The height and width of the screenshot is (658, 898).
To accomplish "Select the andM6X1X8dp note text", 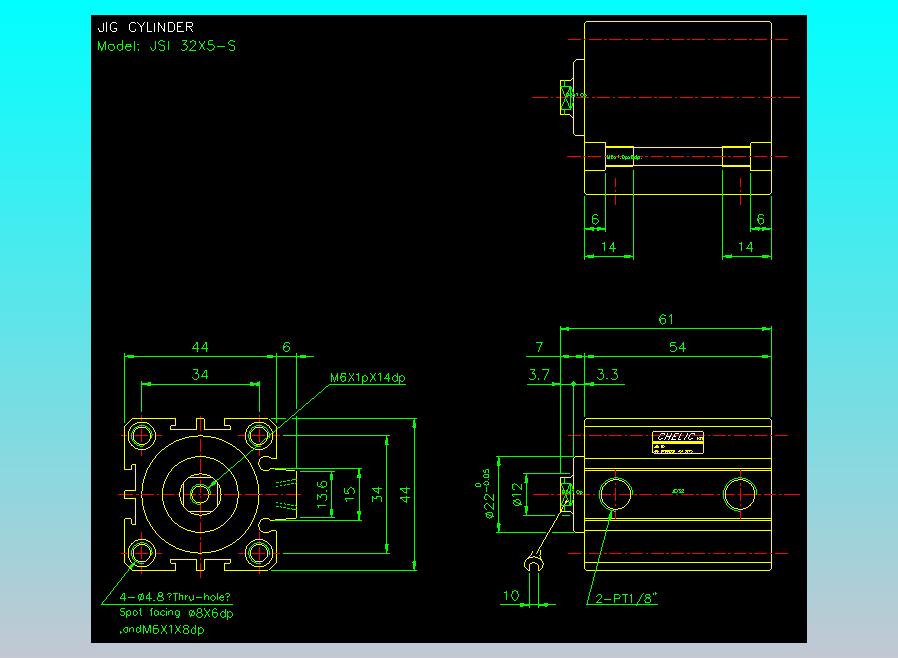I will click(x=162, y=629).
